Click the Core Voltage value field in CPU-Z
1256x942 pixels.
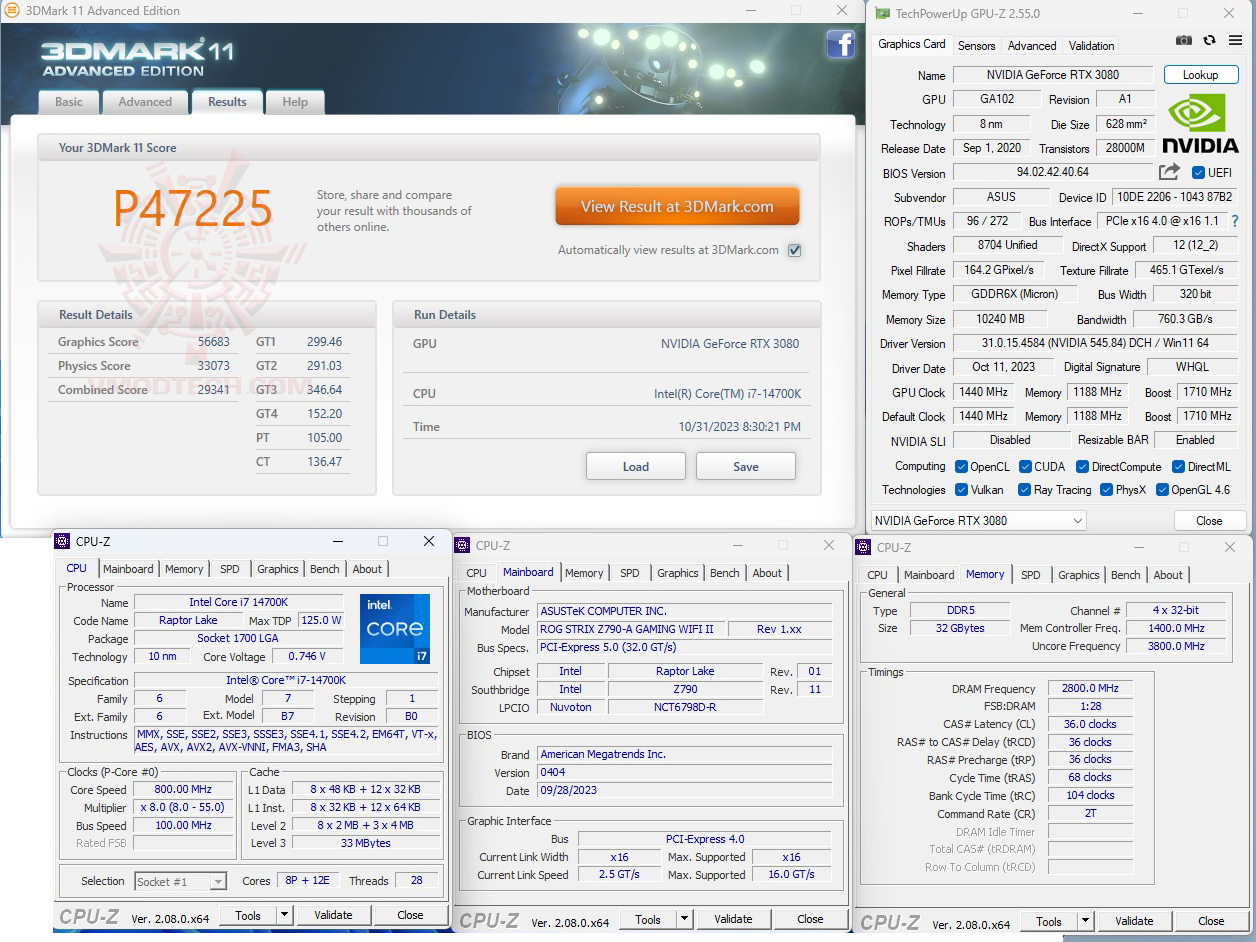coord(307,657)
